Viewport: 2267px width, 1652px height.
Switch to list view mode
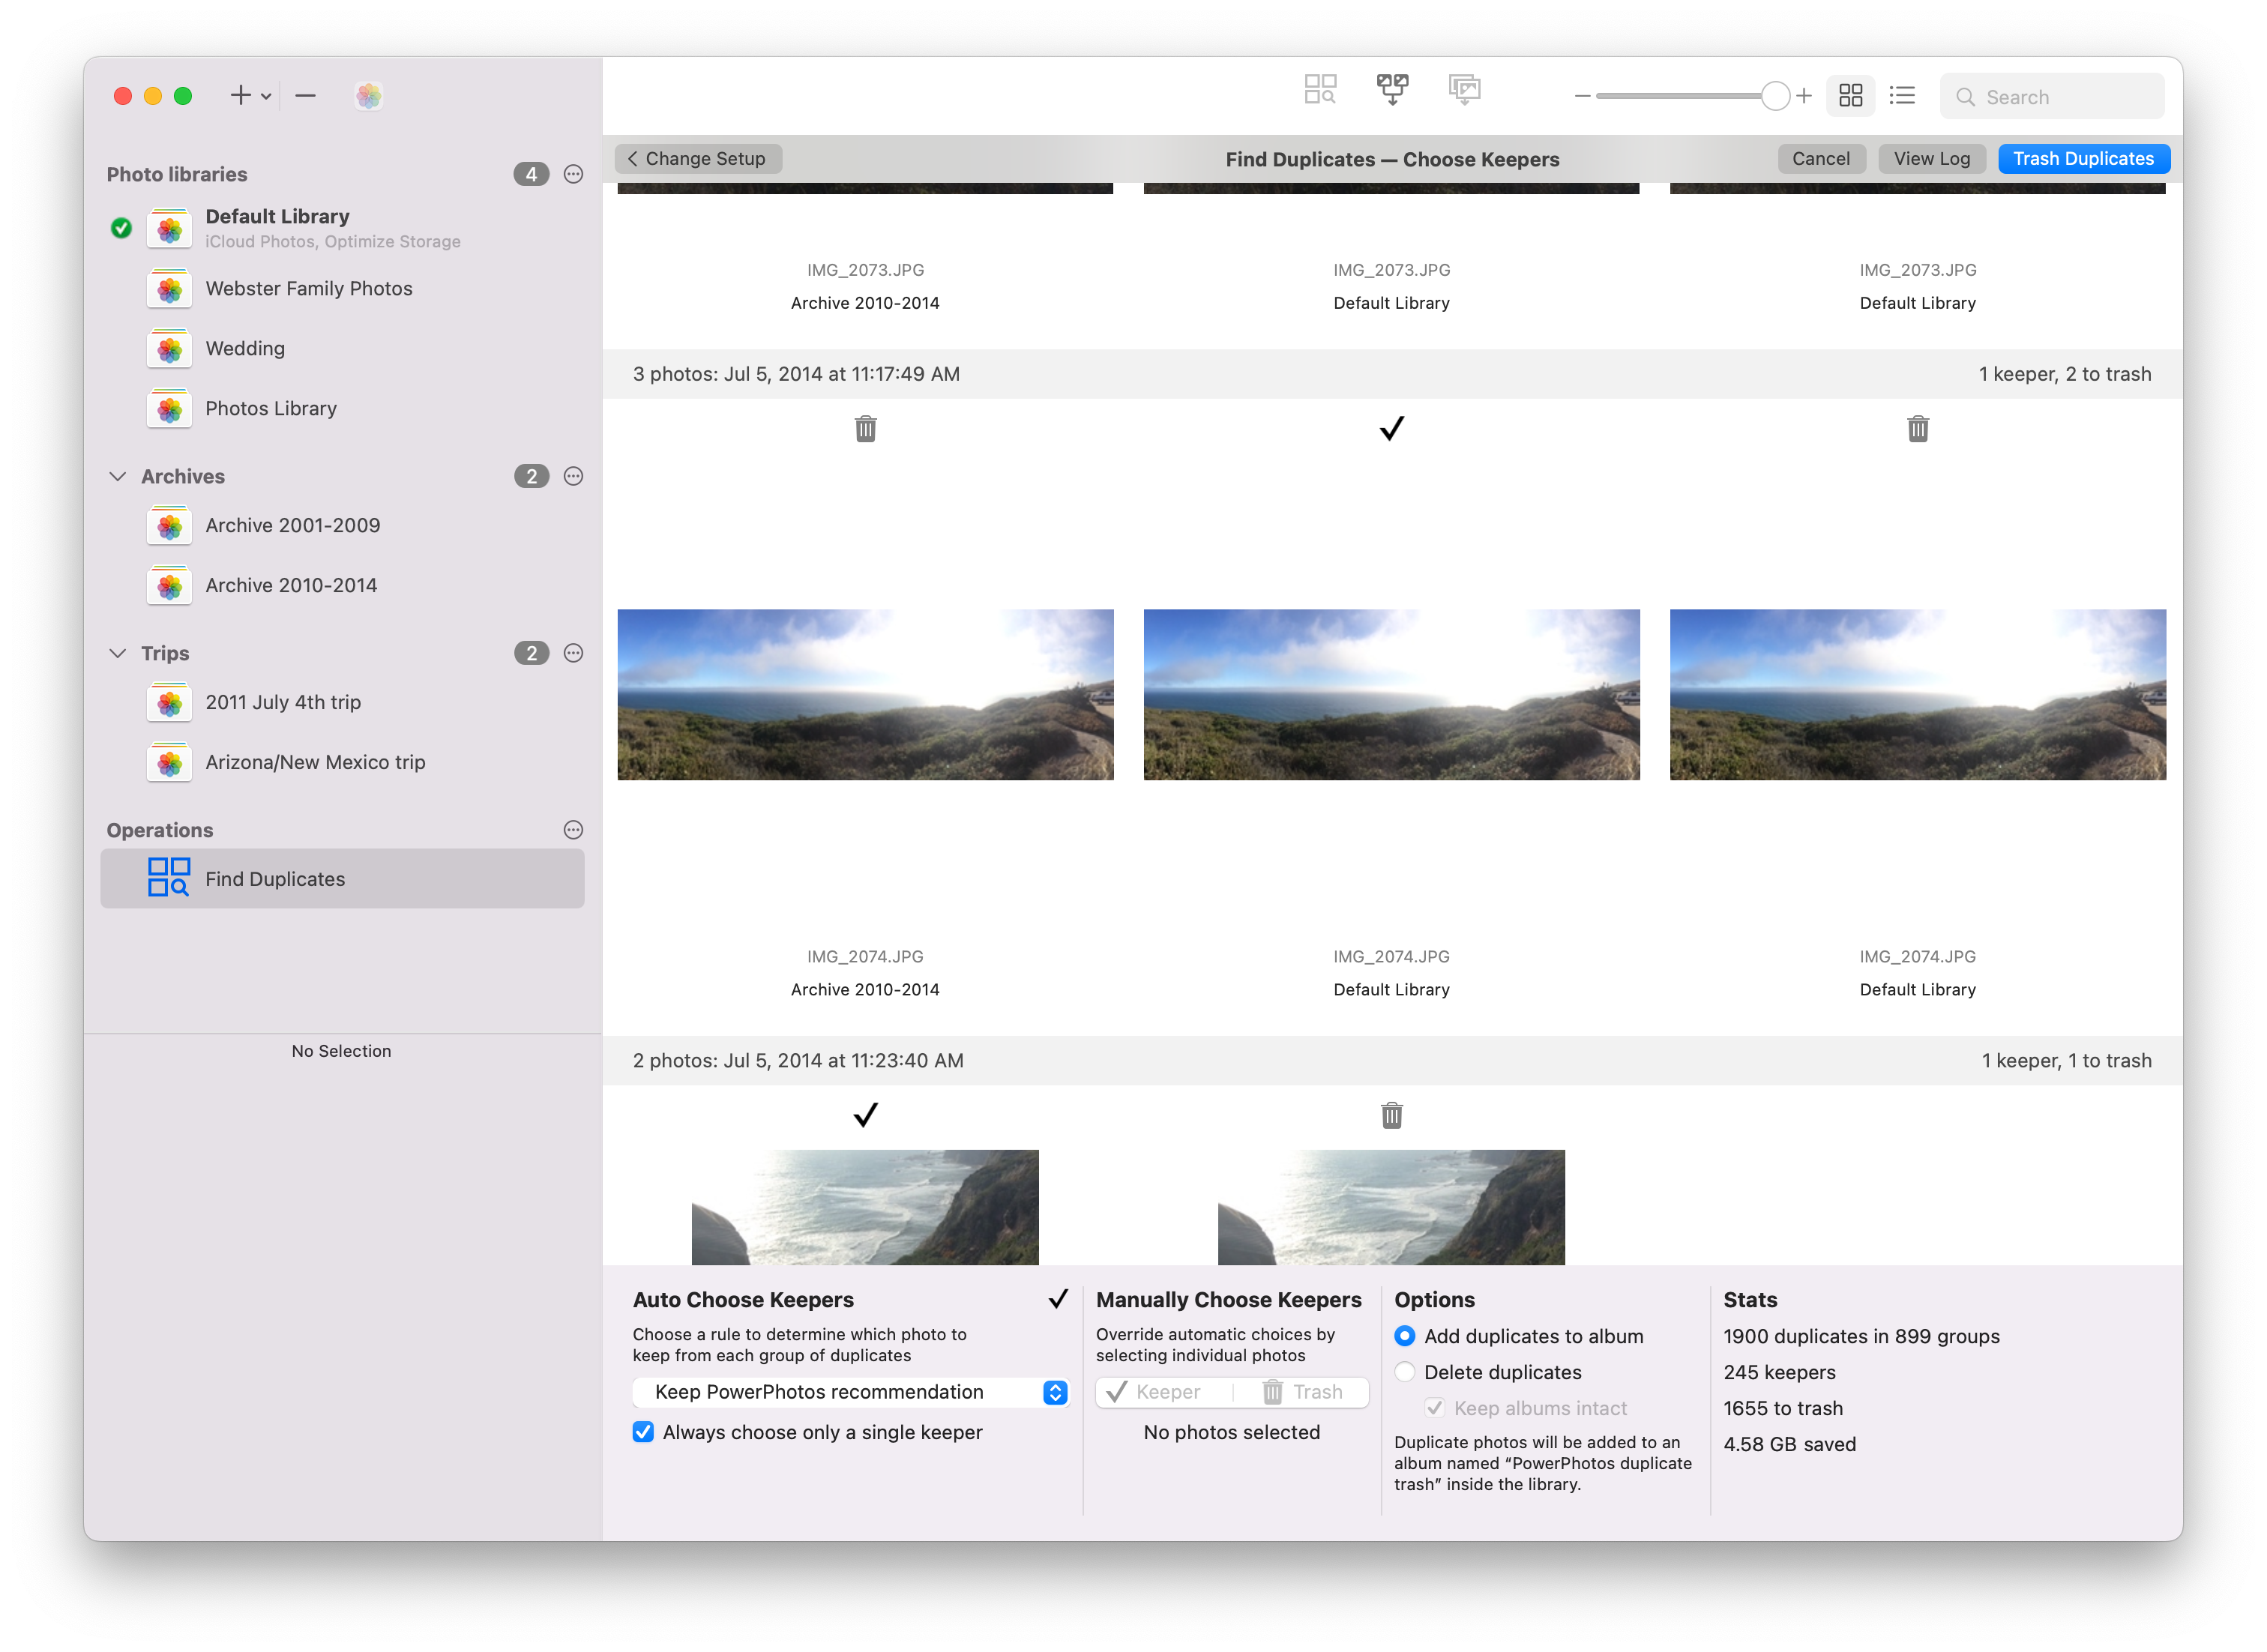(1902, 96)
